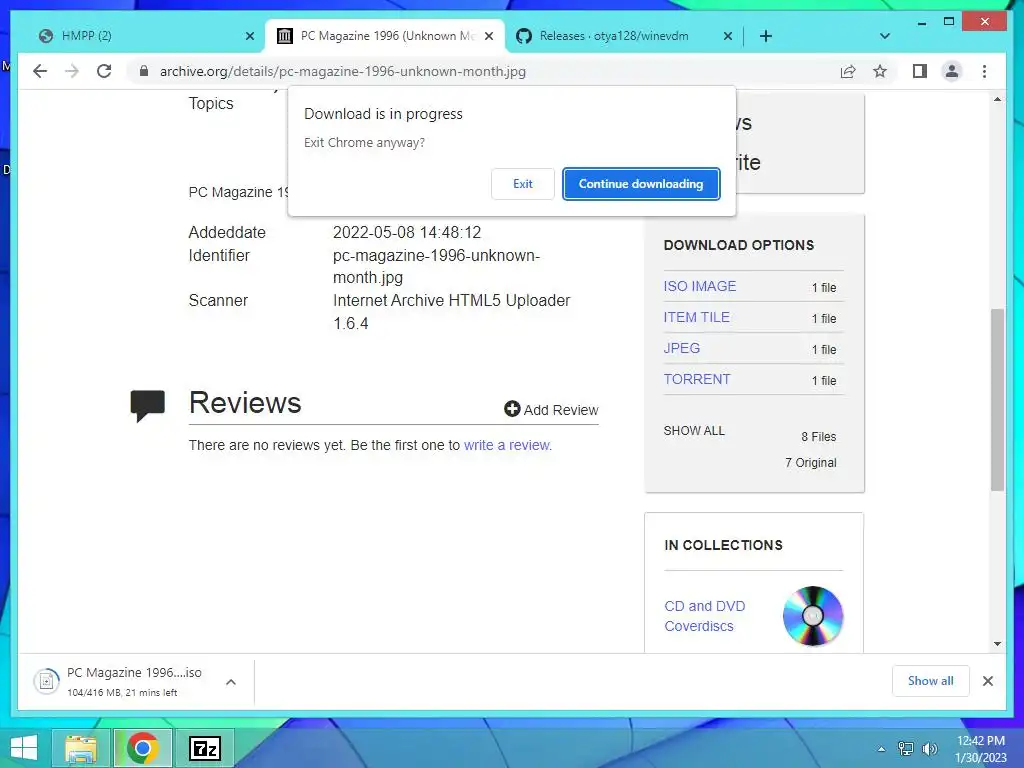Open the JPEG download link
The height and width of the screenshot is (768, 1024).
pos(681,348)
